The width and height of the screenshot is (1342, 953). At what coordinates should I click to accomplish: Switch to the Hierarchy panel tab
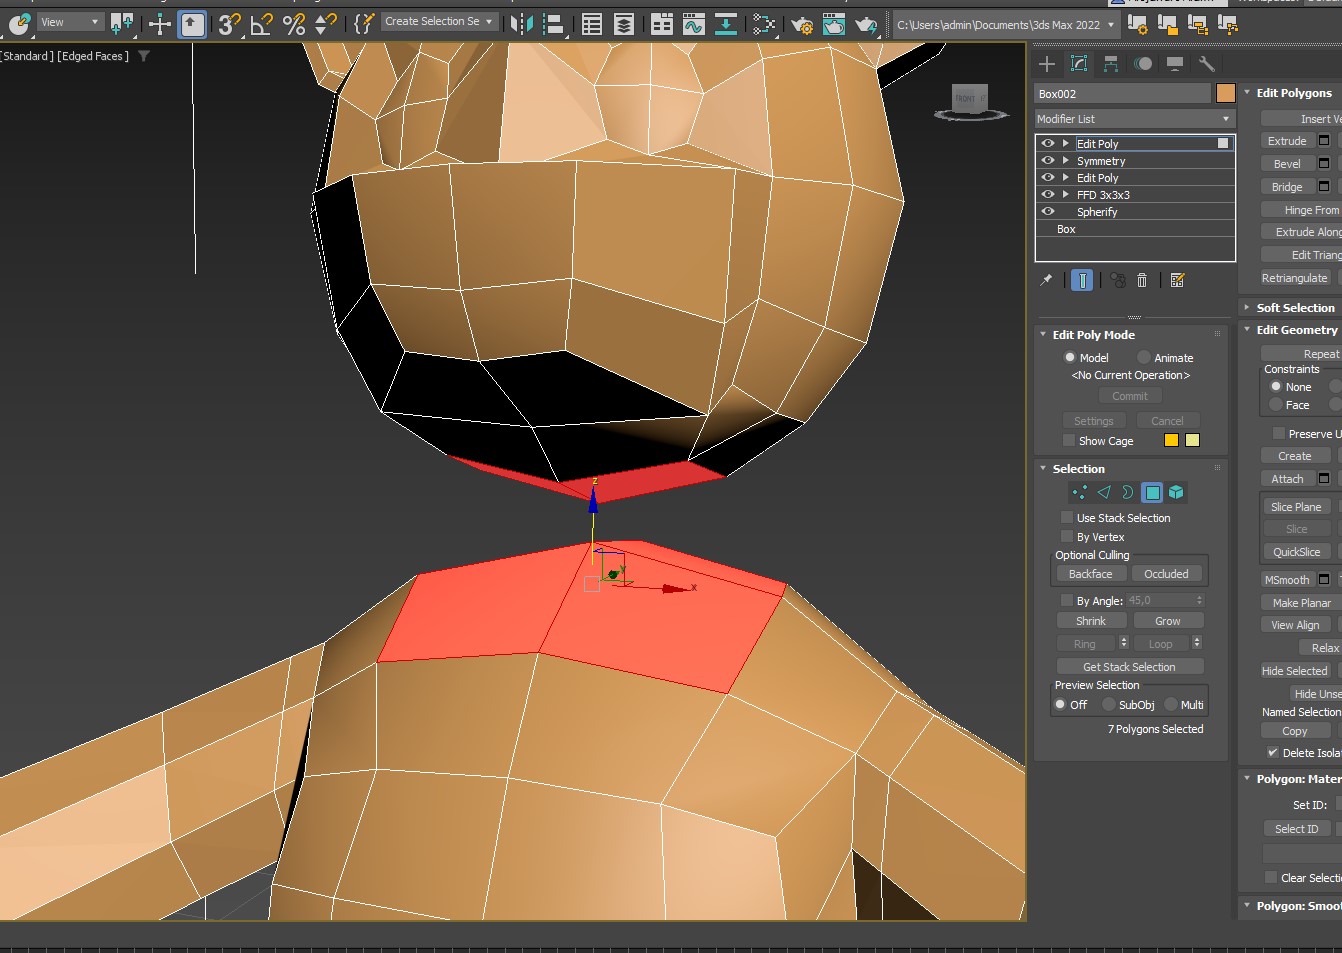(x=1111, y=64)
